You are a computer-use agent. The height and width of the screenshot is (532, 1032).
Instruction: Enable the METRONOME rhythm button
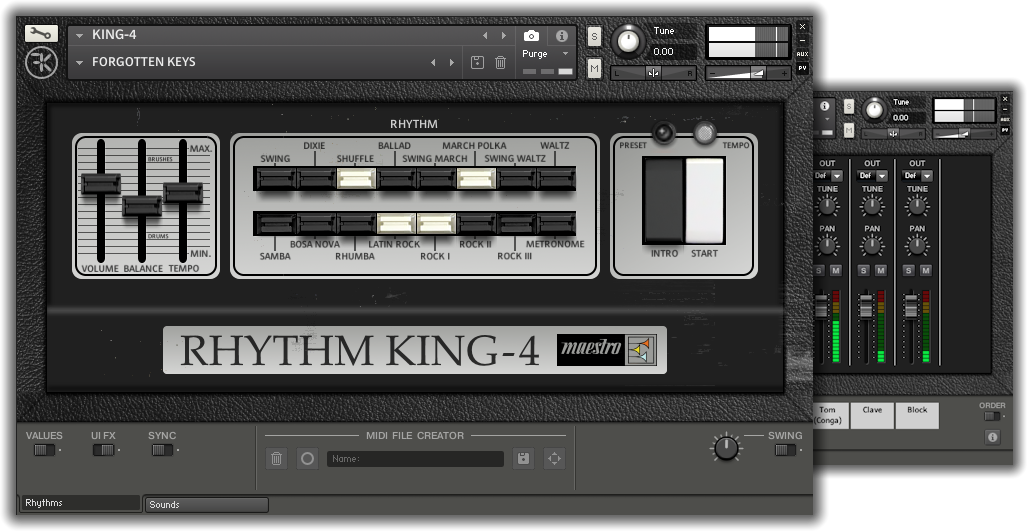(556, 224)
